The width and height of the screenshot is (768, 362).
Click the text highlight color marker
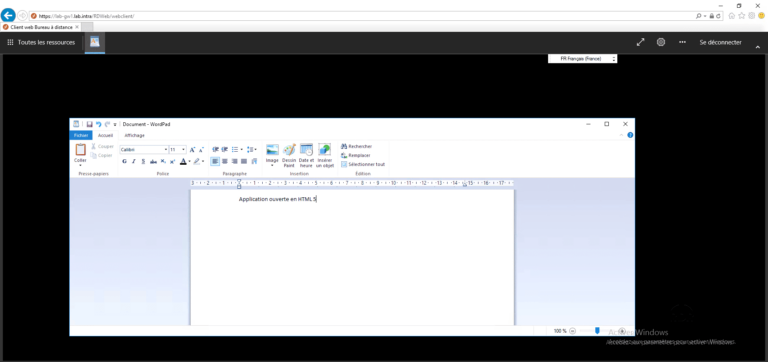[x=196, y=161]
